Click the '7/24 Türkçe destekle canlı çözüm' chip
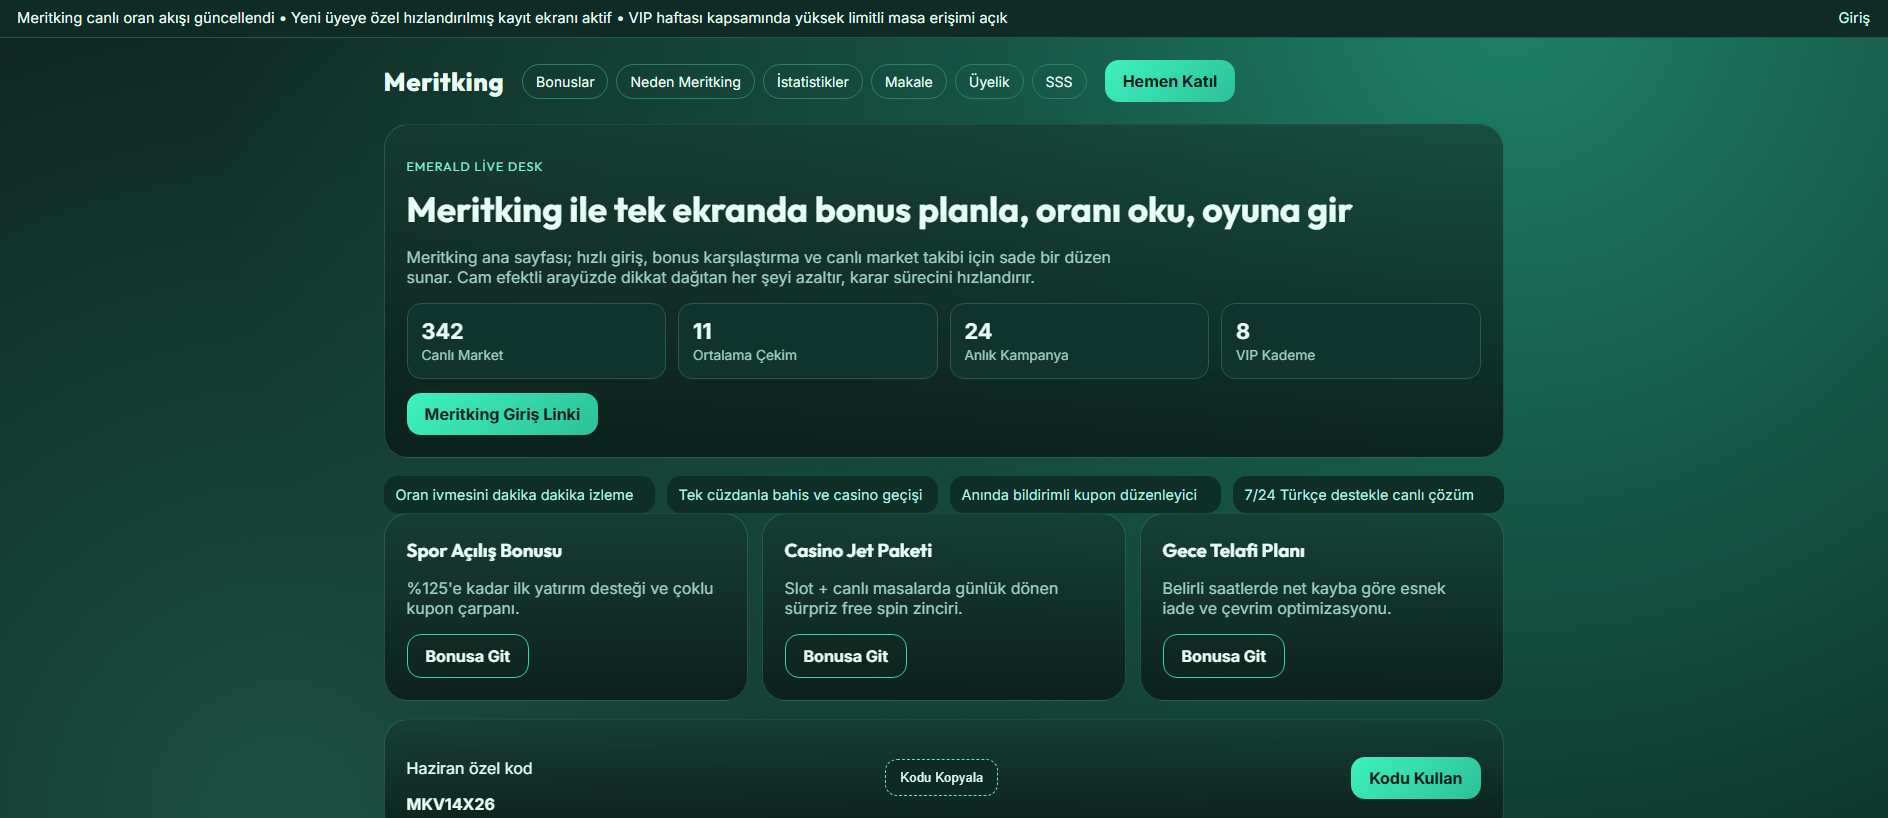This screenshot has height=818, width=1888. (x=1368, y=495)
